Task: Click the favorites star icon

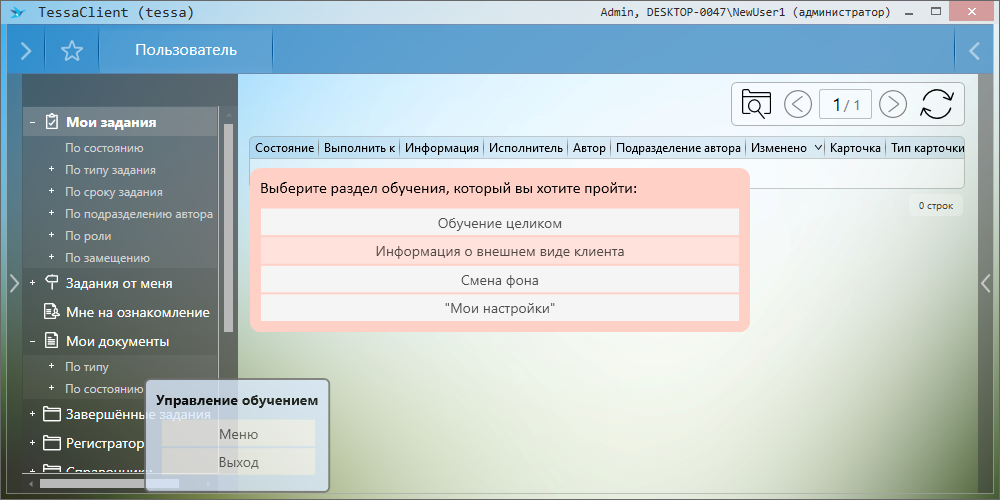Action: tap(71, 51)
